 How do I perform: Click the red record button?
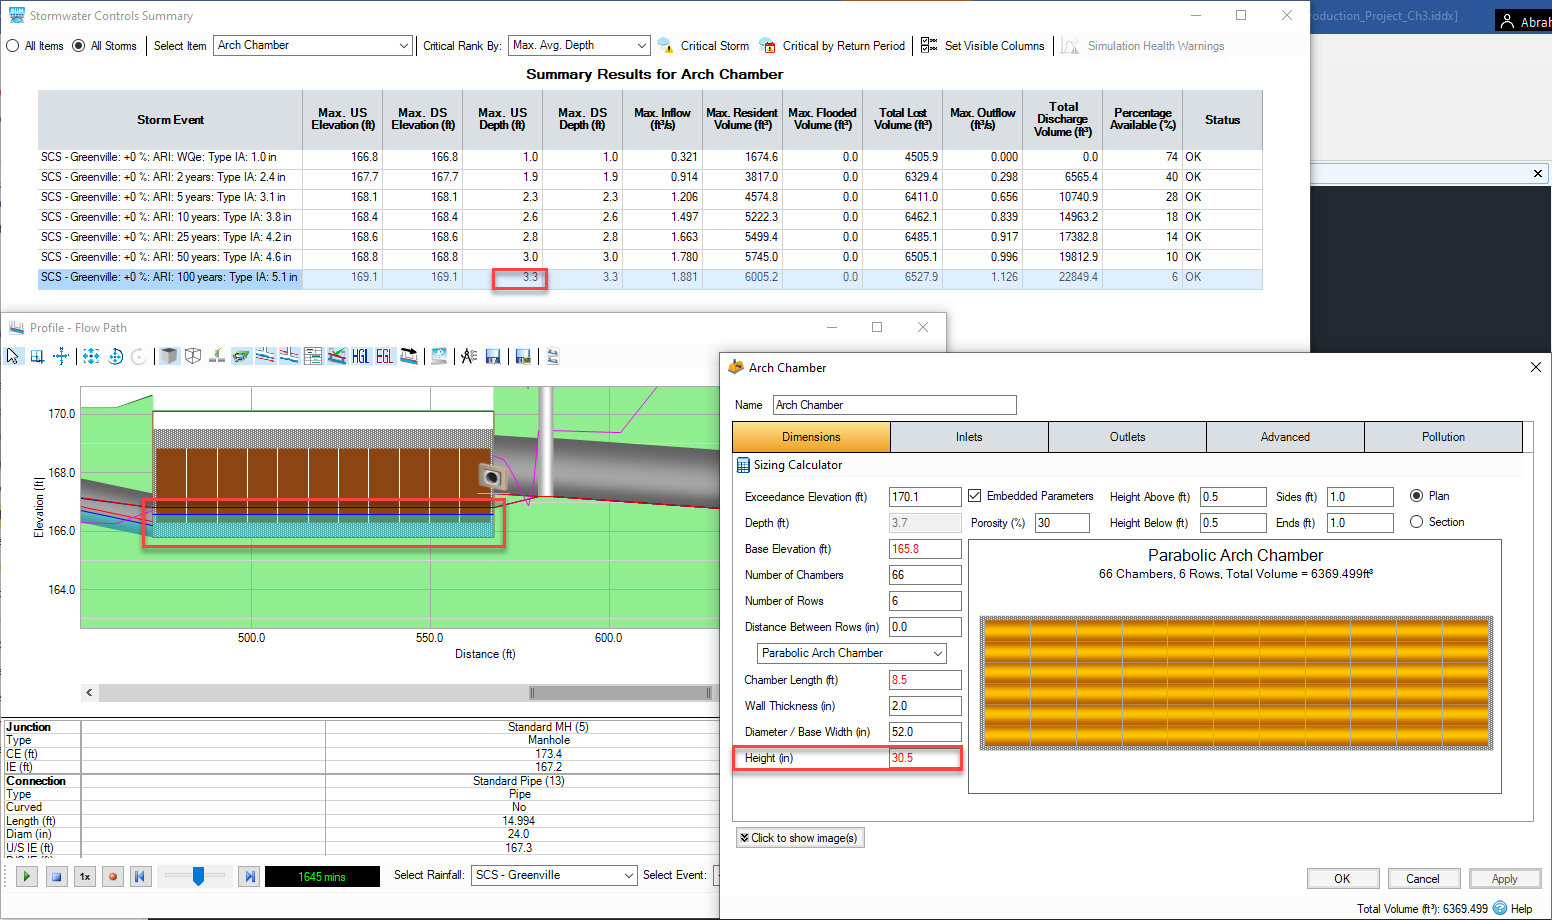pos(113,877)
